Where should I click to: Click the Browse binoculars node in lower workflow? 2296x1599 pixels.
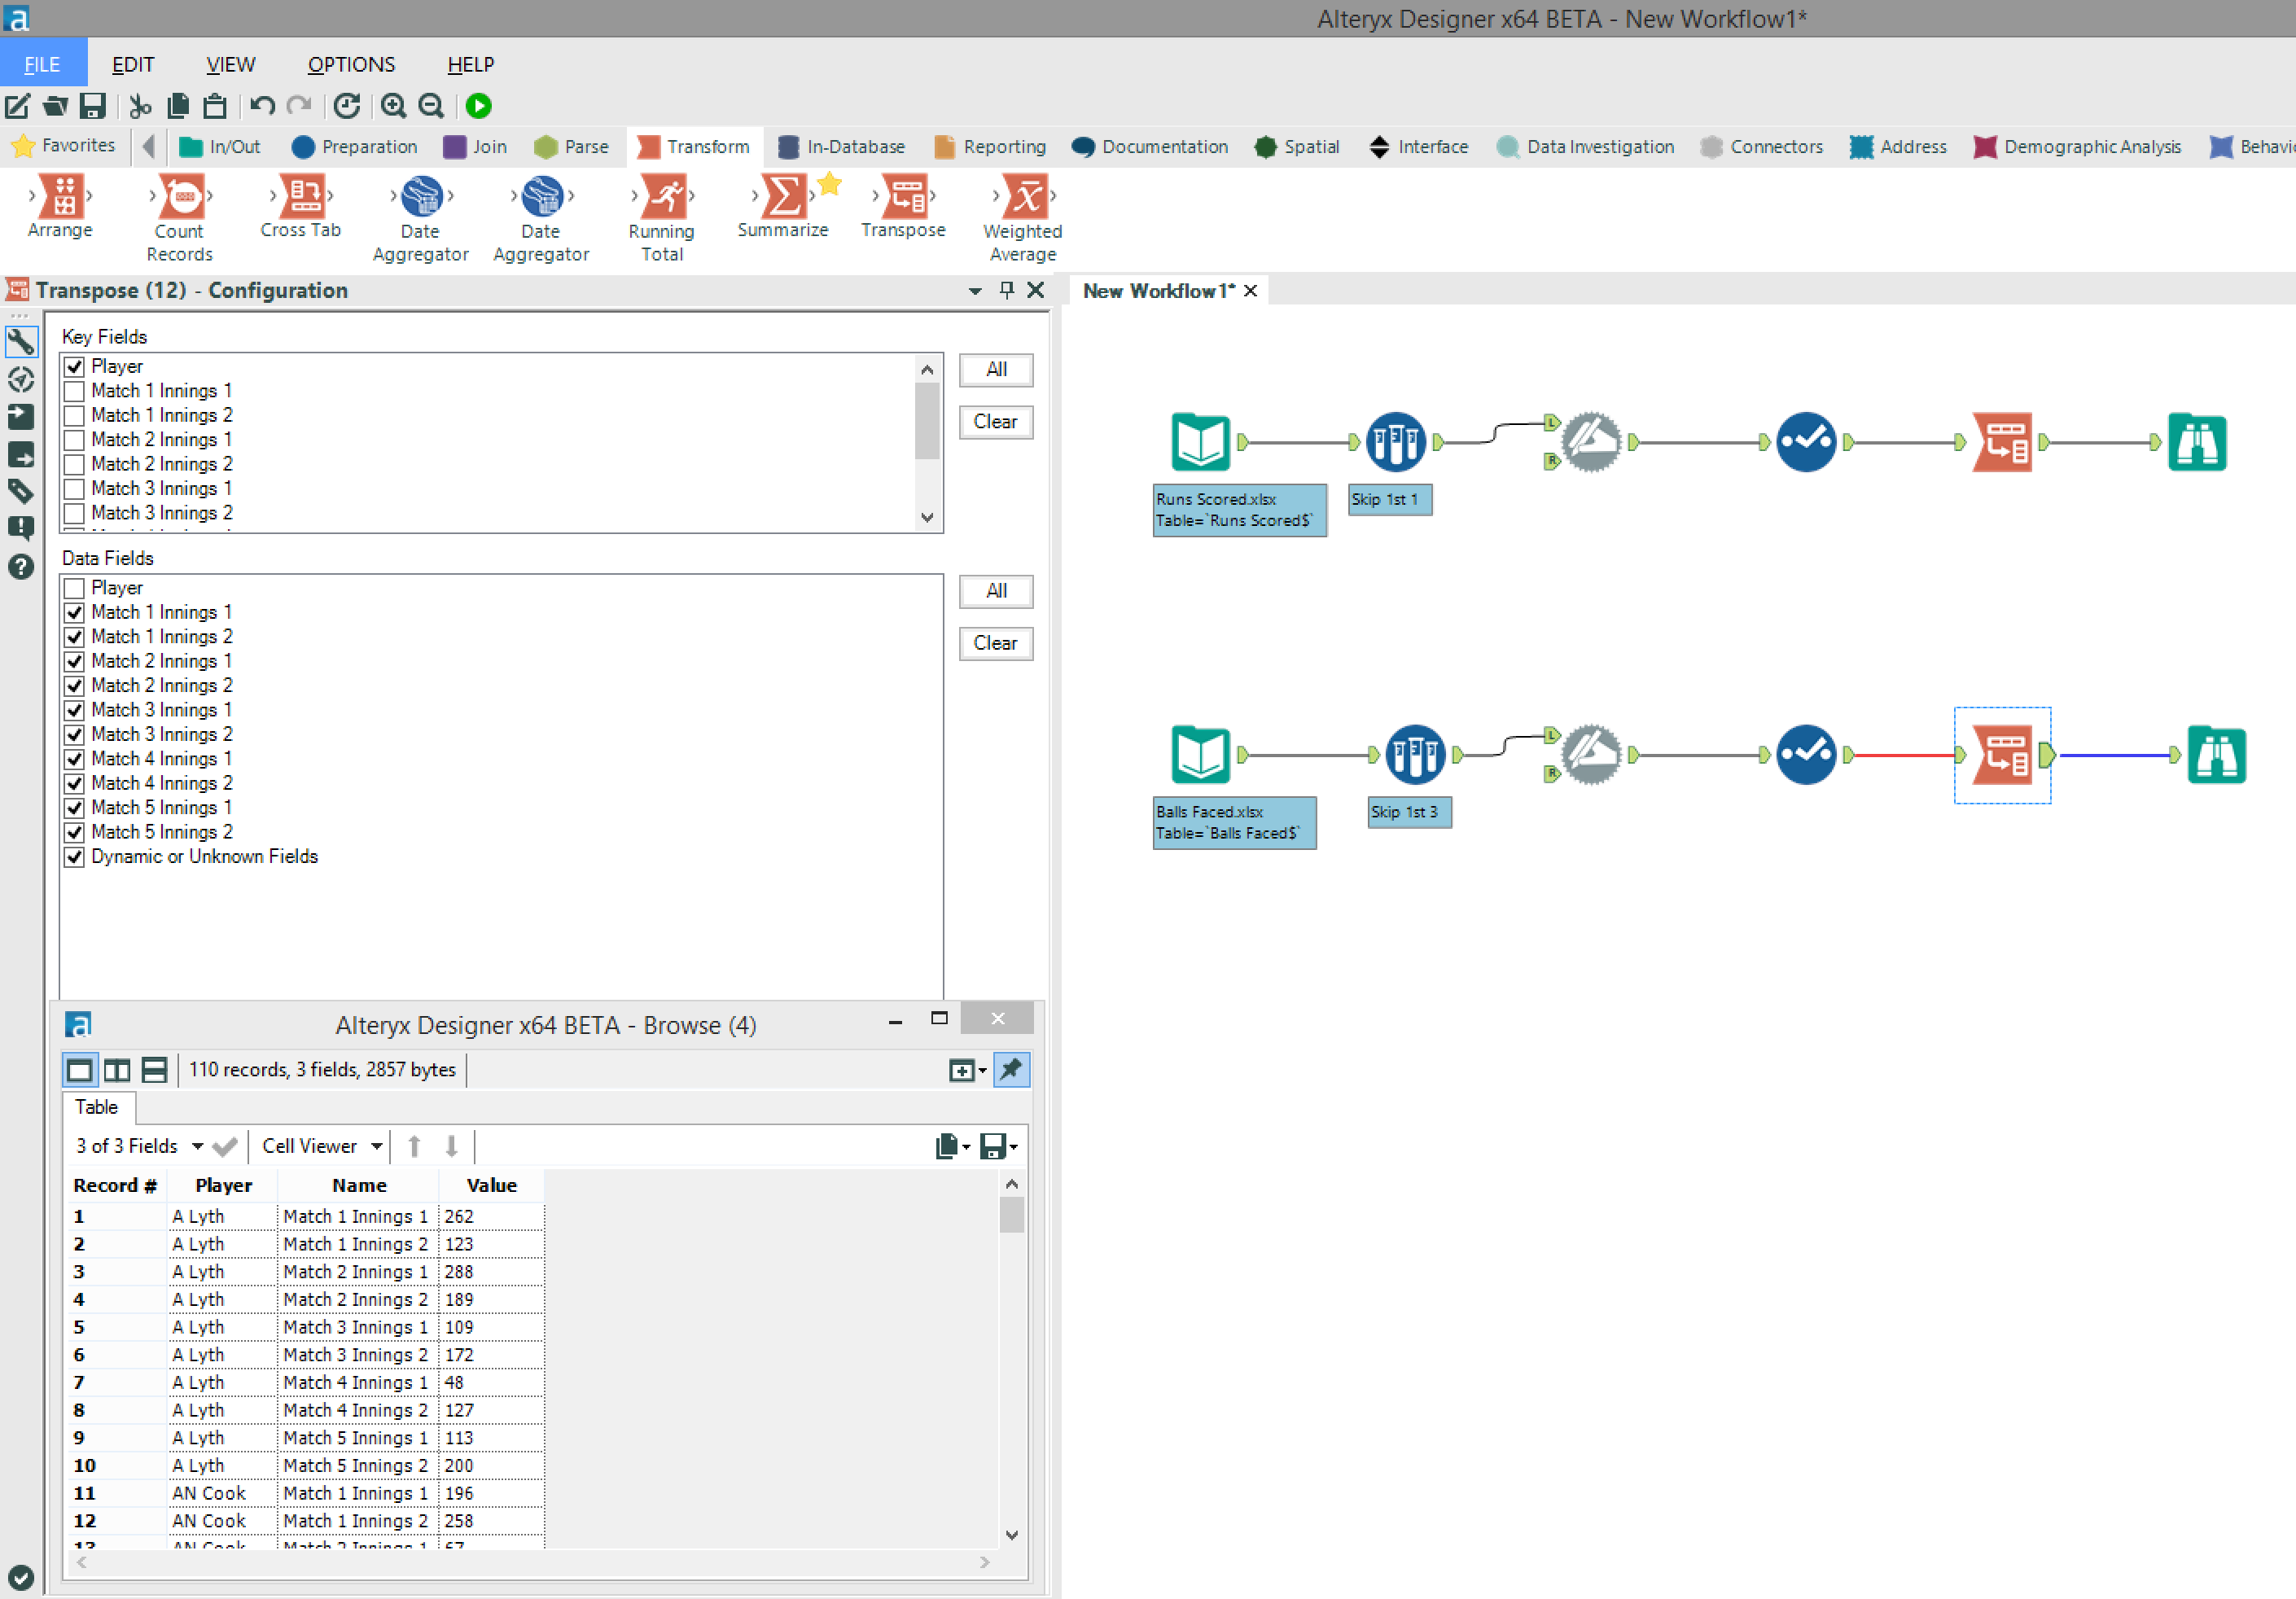pos(2217,755)
